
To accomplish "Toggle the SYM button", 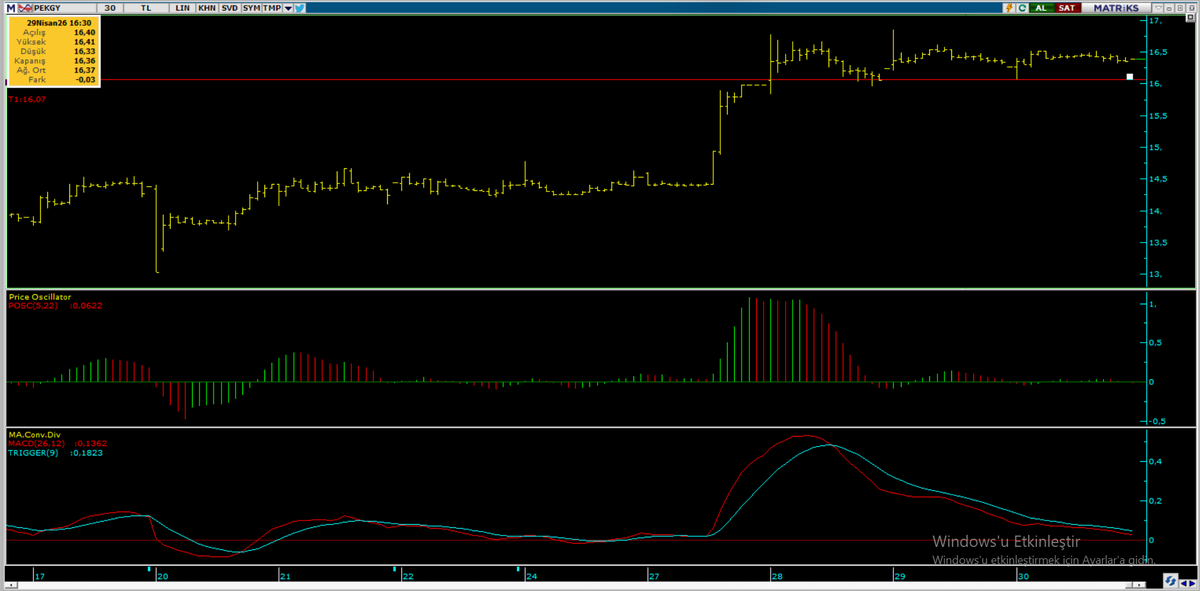I will point(251,8).
